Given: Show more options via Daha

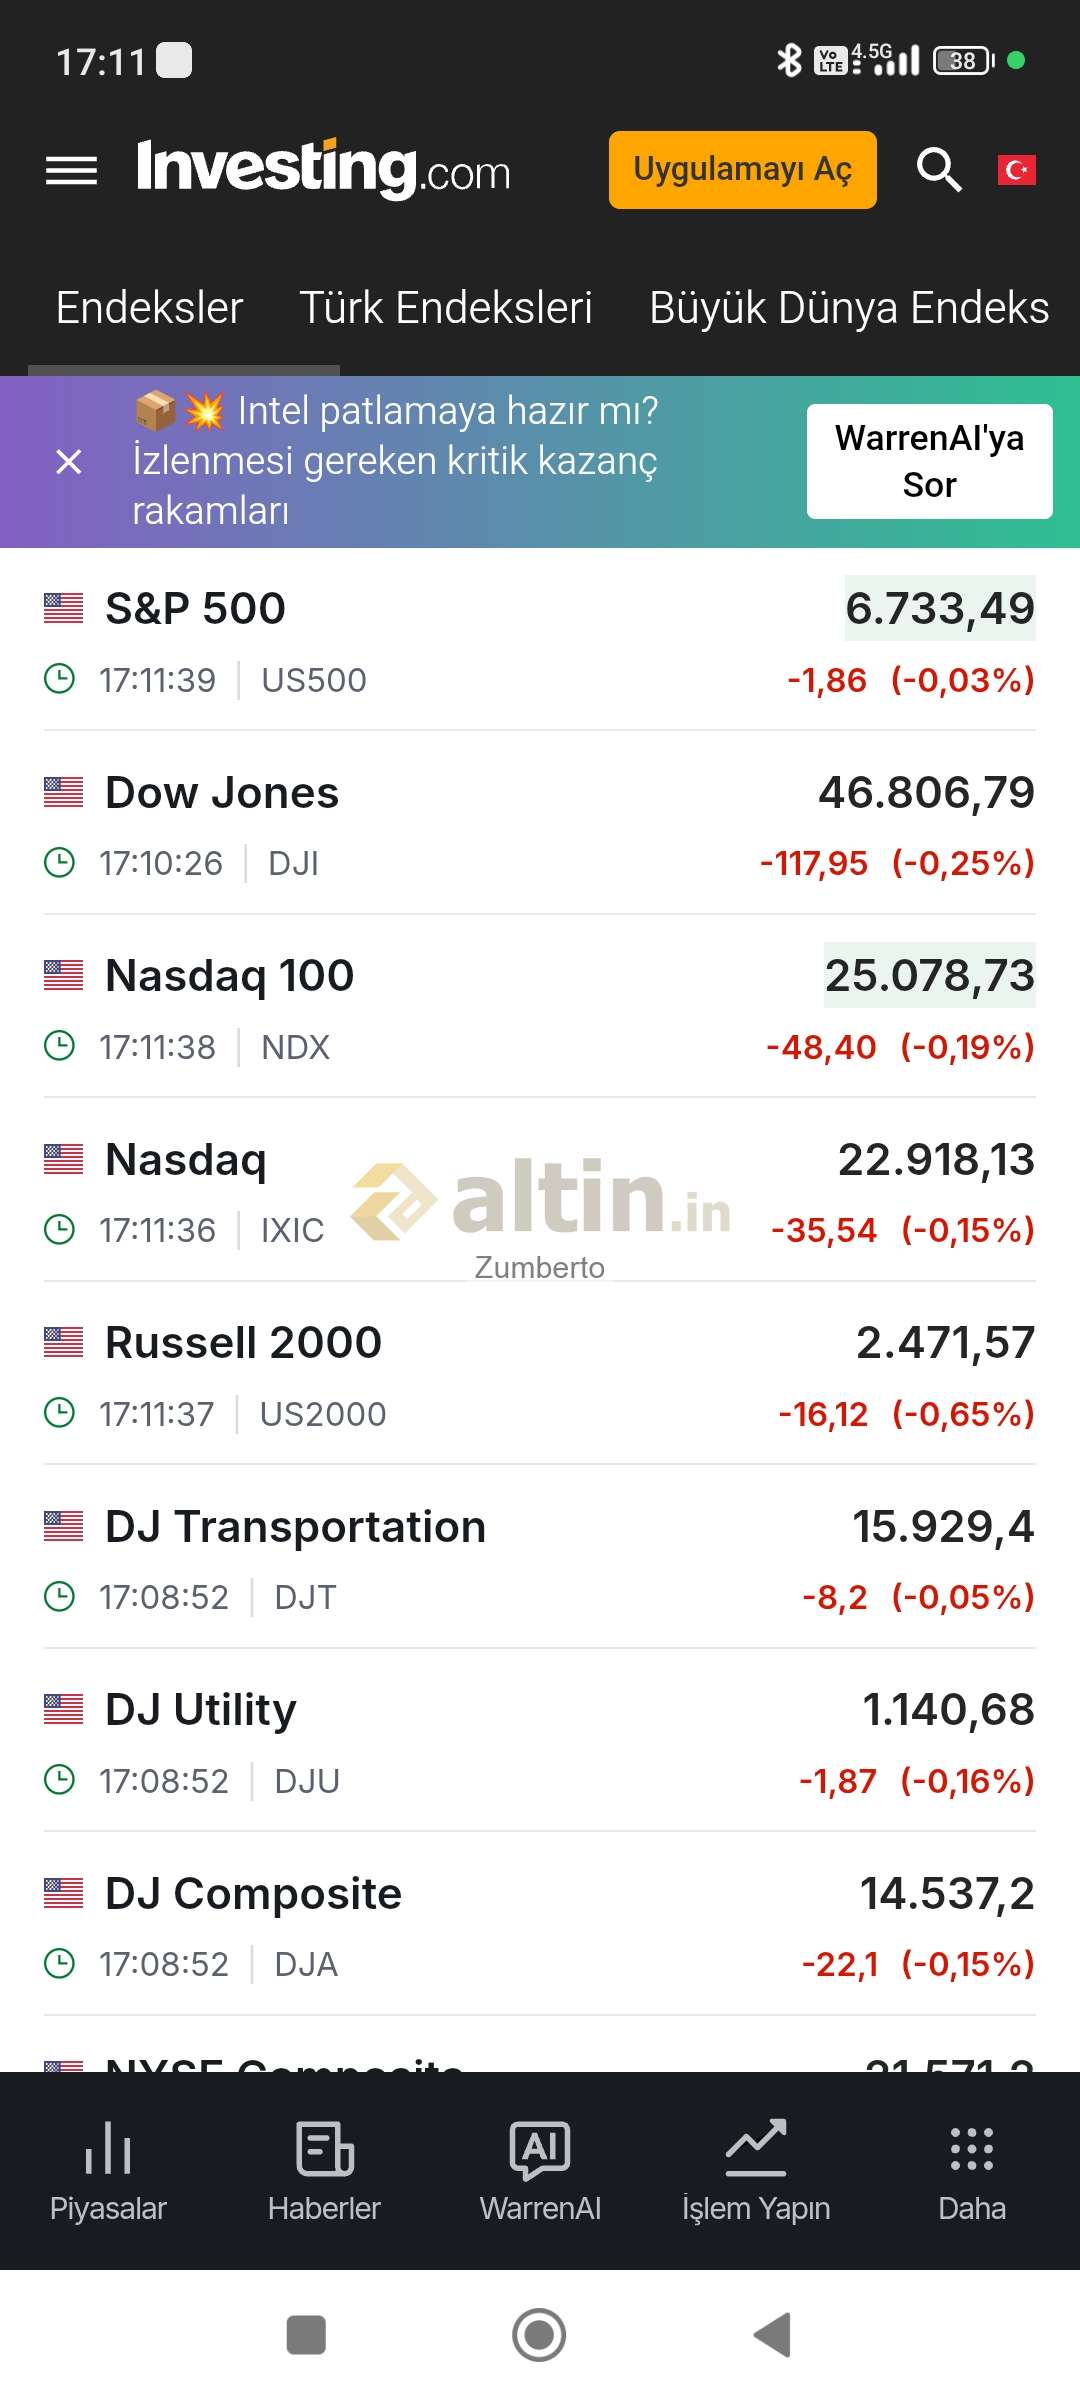Looking at the screenshot, I should tap(972, 2172).
